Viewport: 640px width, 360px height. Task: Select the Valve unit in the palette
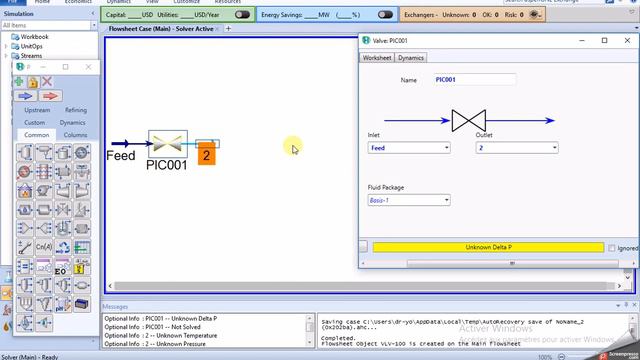coord(63,209)
